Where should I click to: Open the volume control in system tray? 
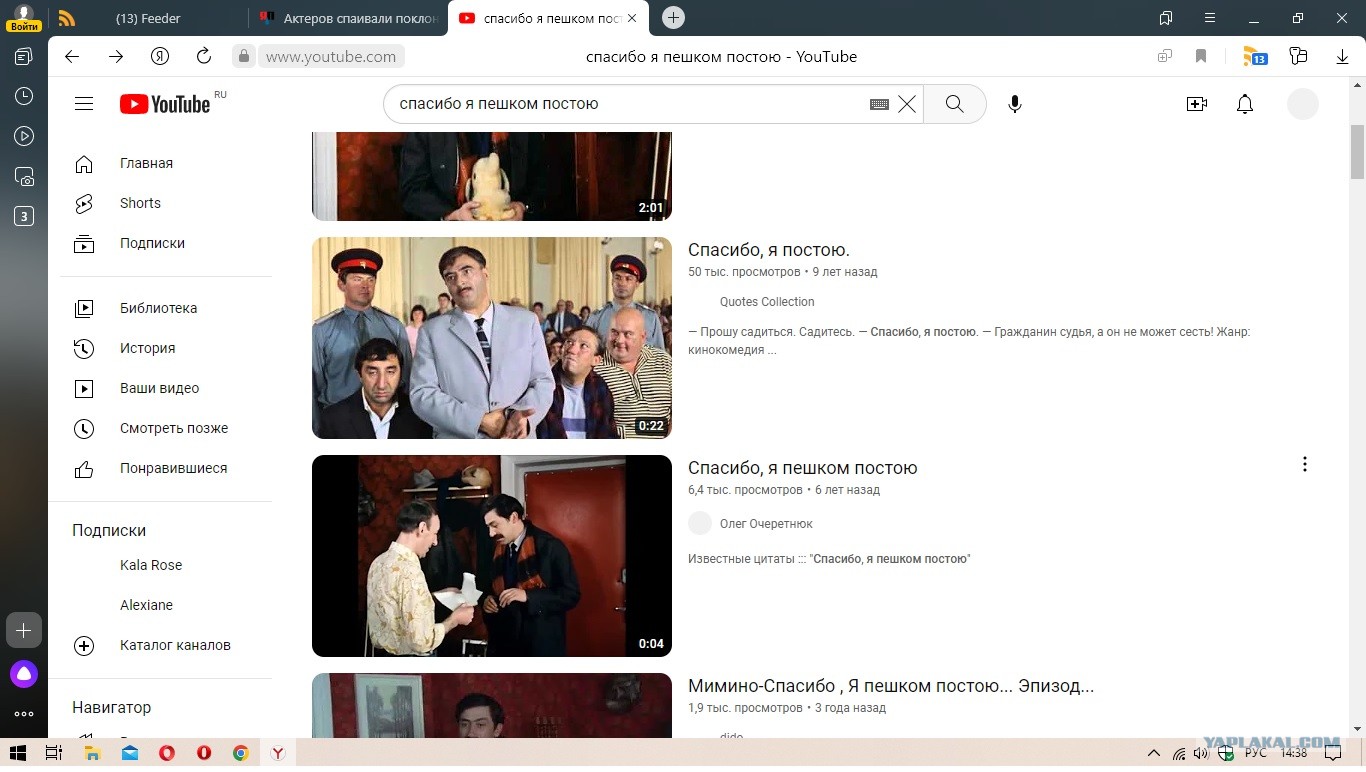pyautogui.click(x=1200, y=753)
